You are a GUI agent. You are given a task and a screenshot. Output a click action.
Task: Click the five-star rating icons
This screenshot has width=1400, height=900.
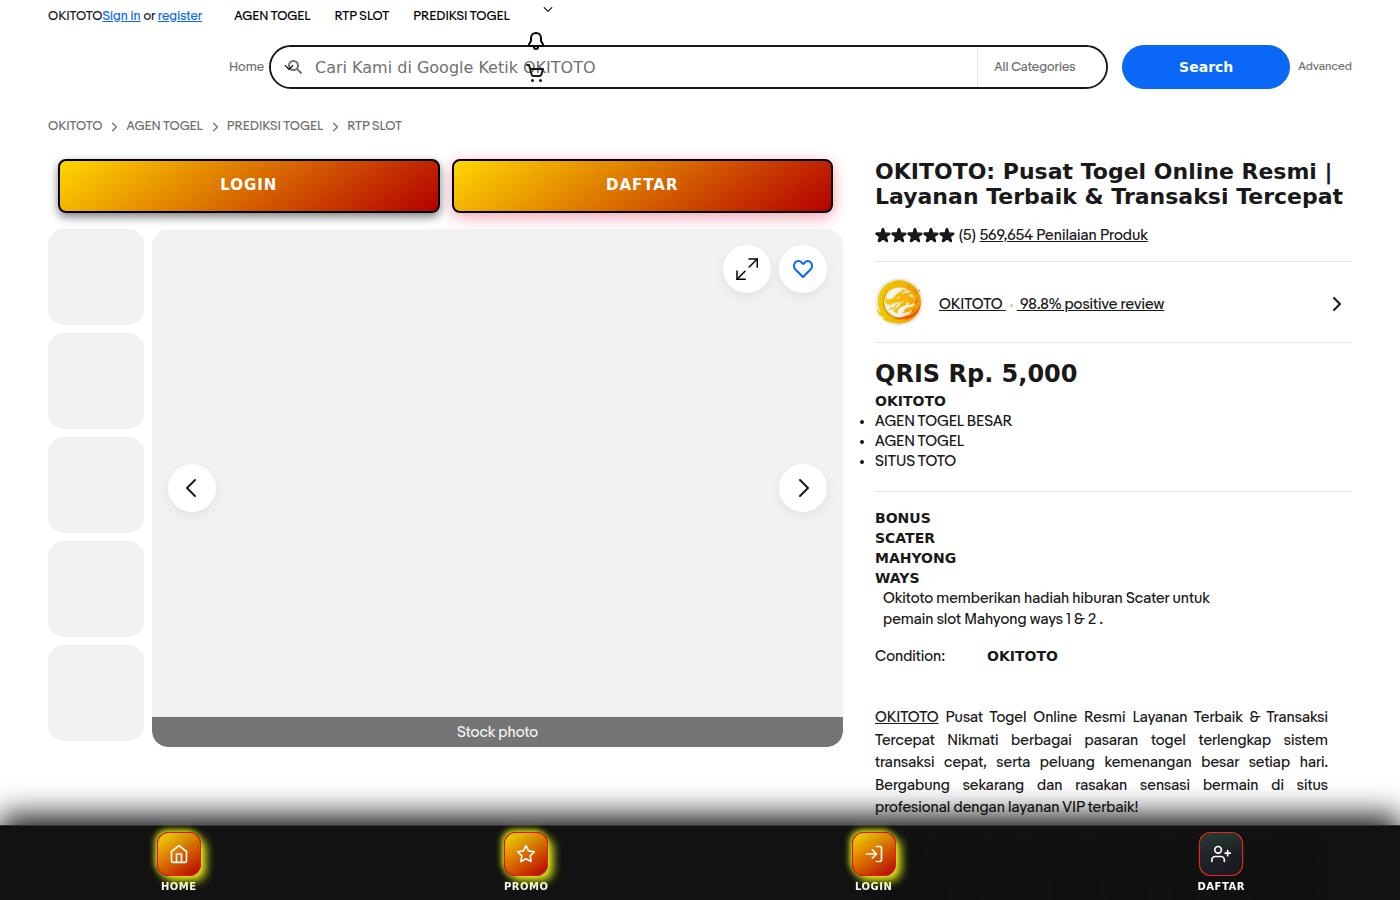click(914, 235)
